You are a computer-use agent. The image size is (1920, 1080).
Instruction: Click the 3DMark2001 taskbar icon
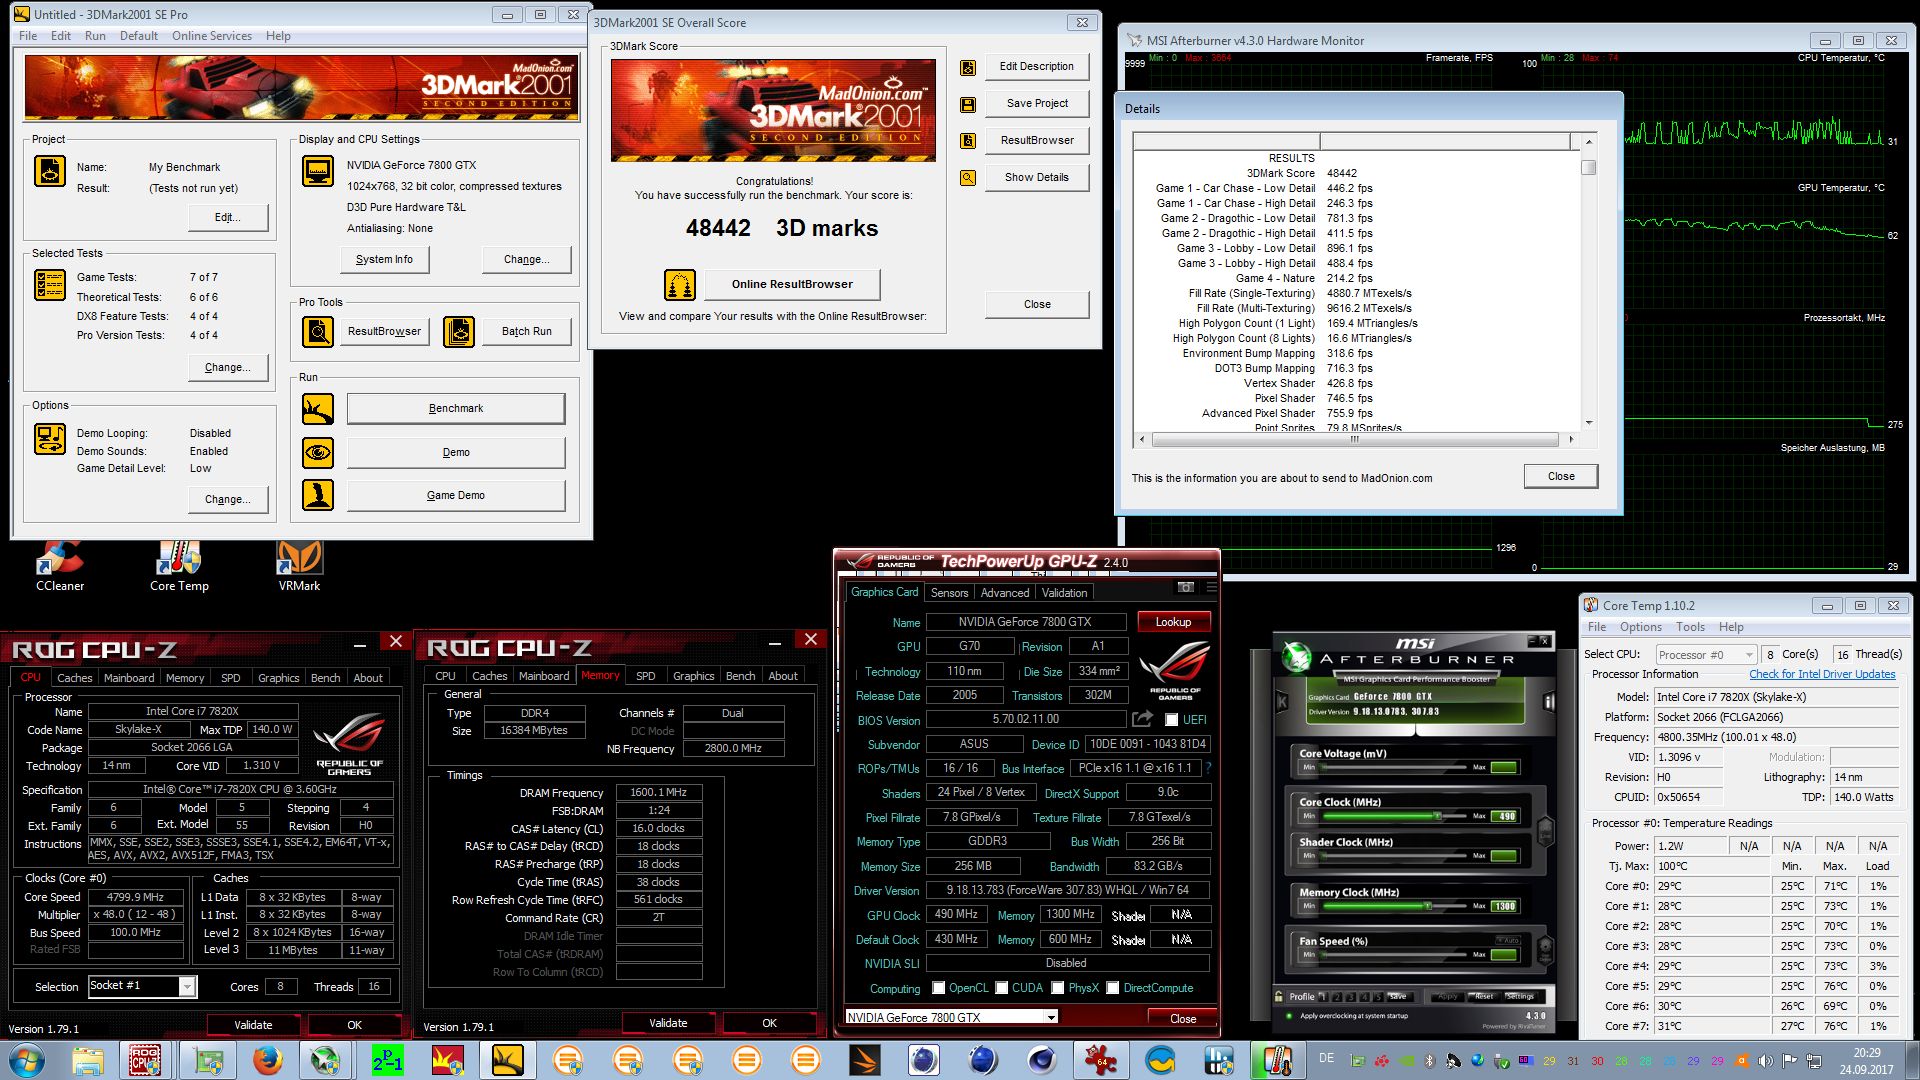pyautogui.click(x=507, y=1060)
